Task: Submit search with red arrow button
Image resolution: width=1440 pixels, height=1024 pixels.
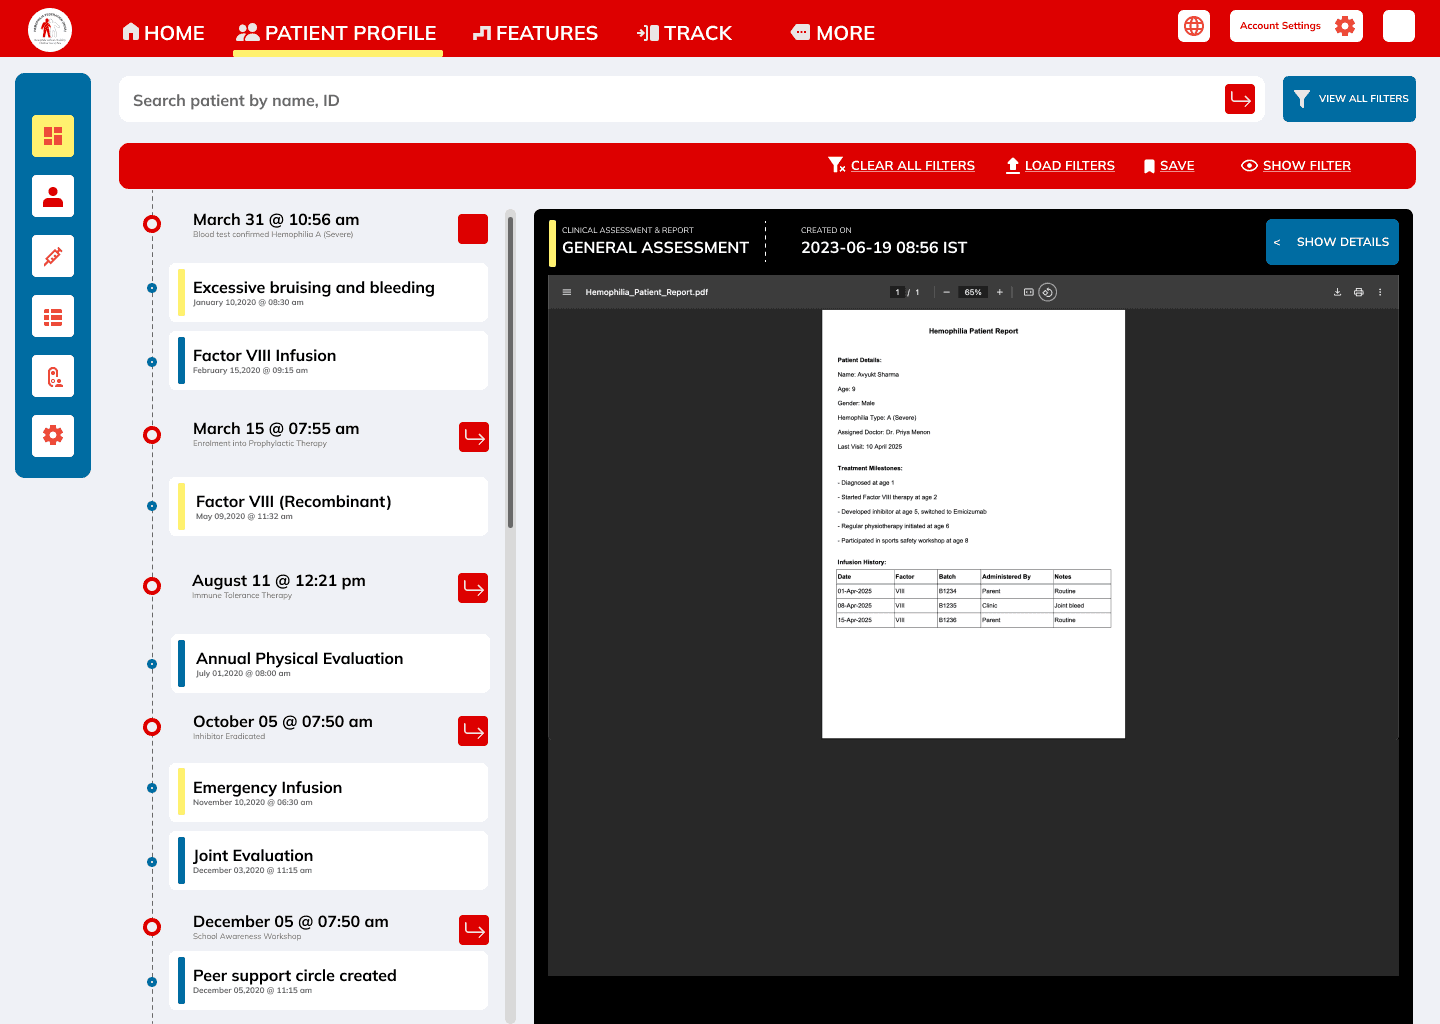Action: click(1240, 99)
